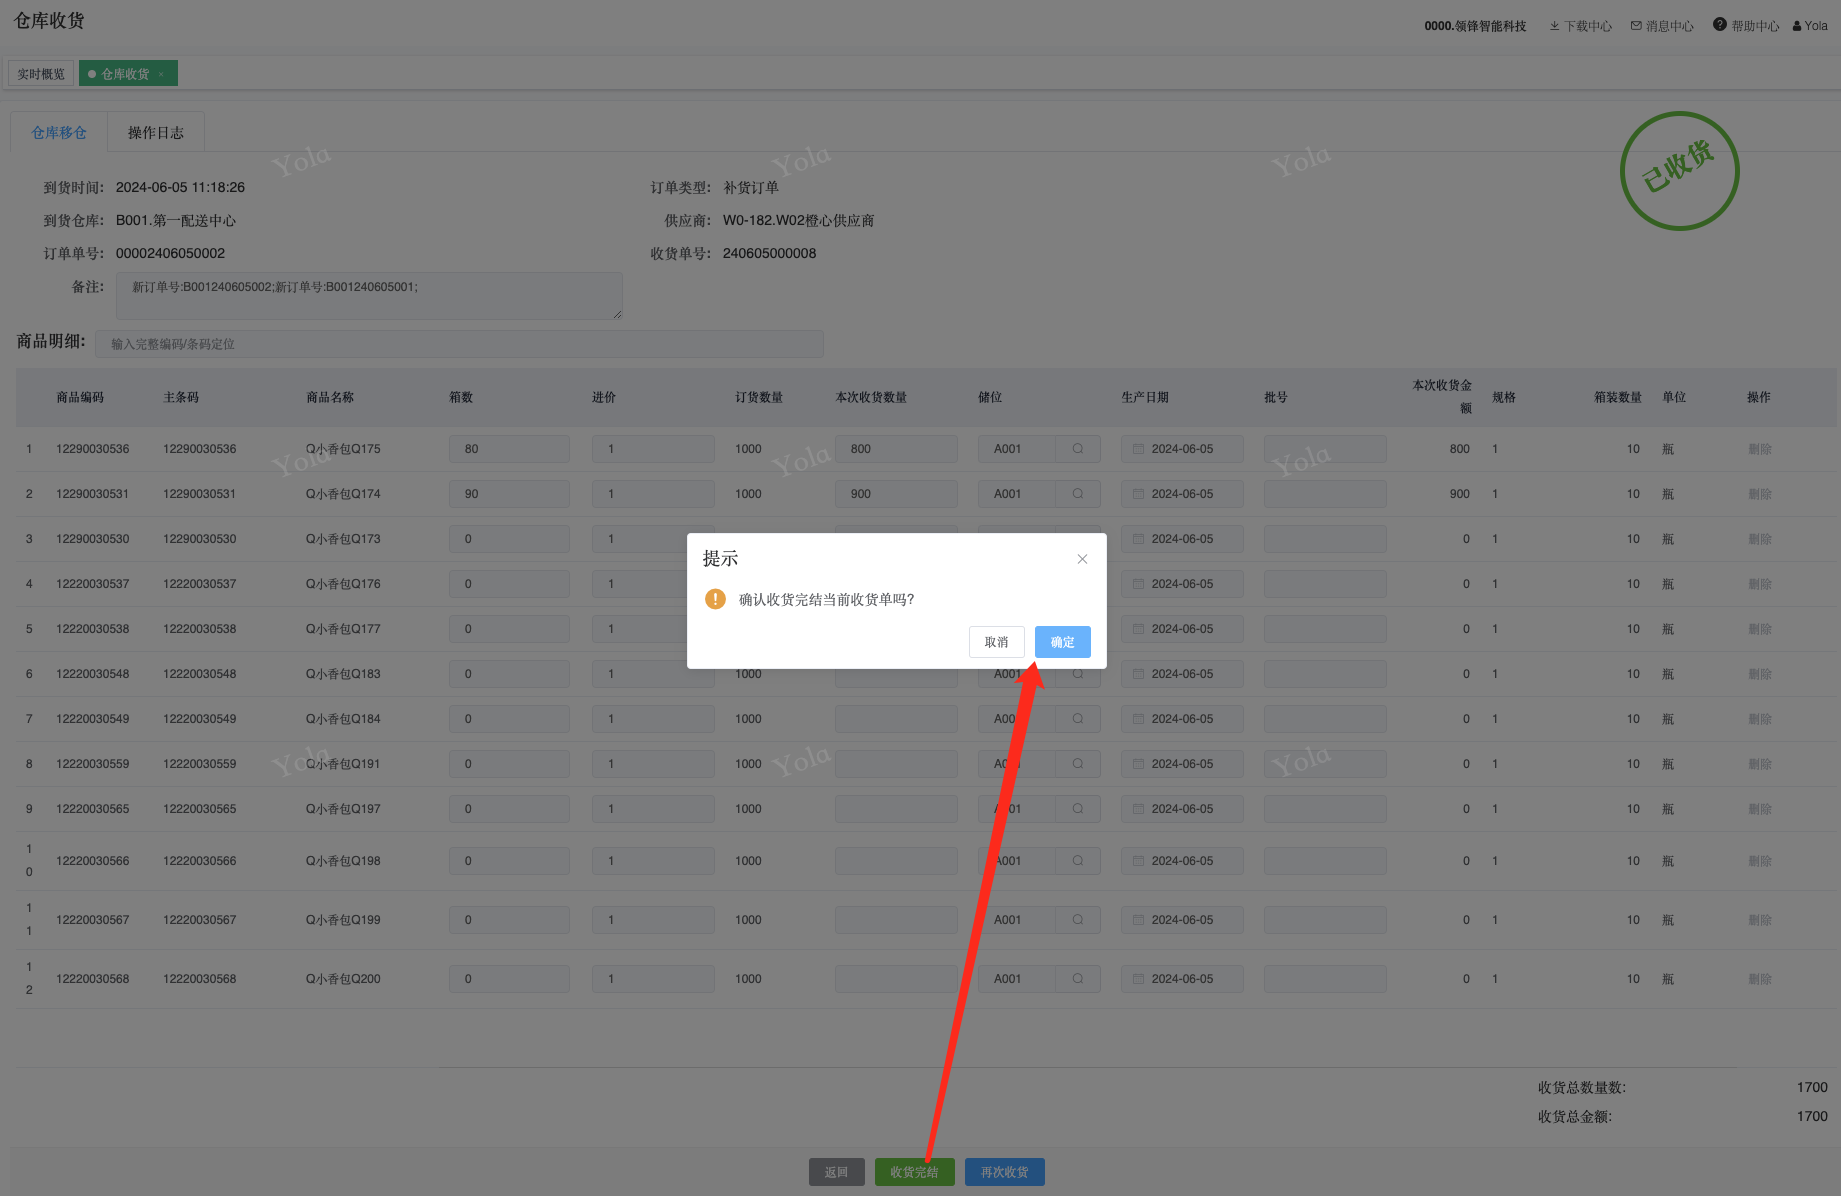The height and width of the screenshot is (1196, 1841).
Task: Open the 消息中心 message icon
Action: pos(1636,26)
